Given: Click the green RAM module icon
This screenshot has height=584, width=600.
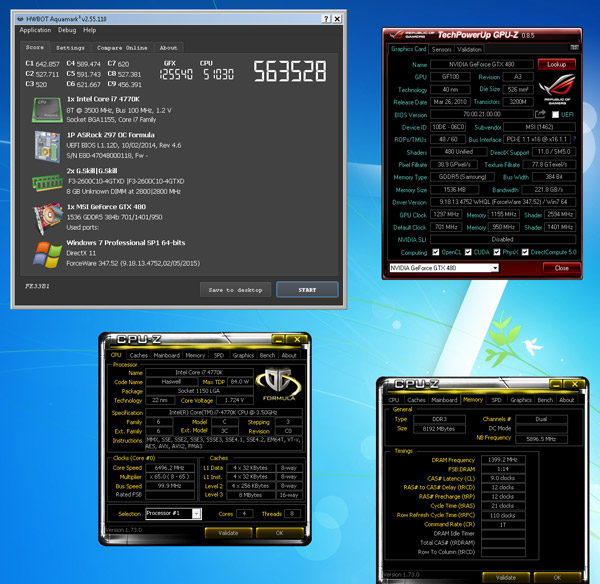Looking at the screenshot, I should [47, 183].
